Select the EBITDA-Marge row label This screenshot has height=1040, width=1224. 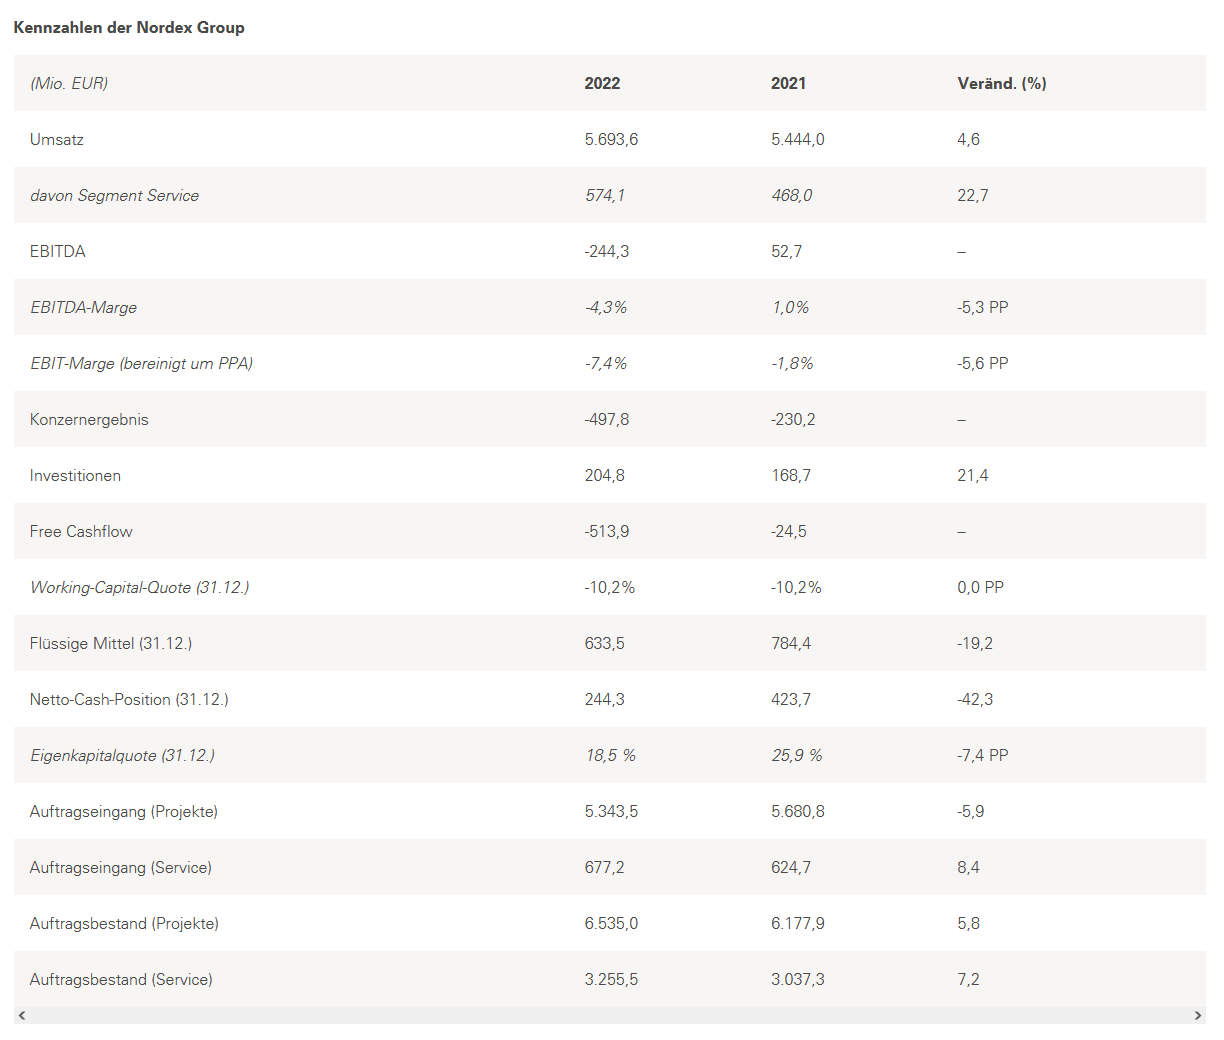point(83,308)
